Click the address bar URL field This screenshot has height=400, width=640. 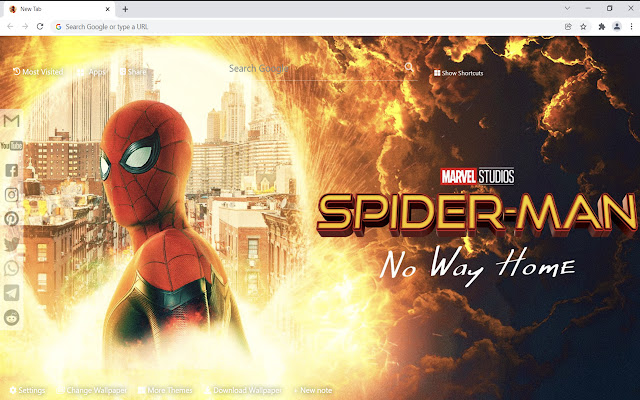pyautogui.click(x=306, y=27)
